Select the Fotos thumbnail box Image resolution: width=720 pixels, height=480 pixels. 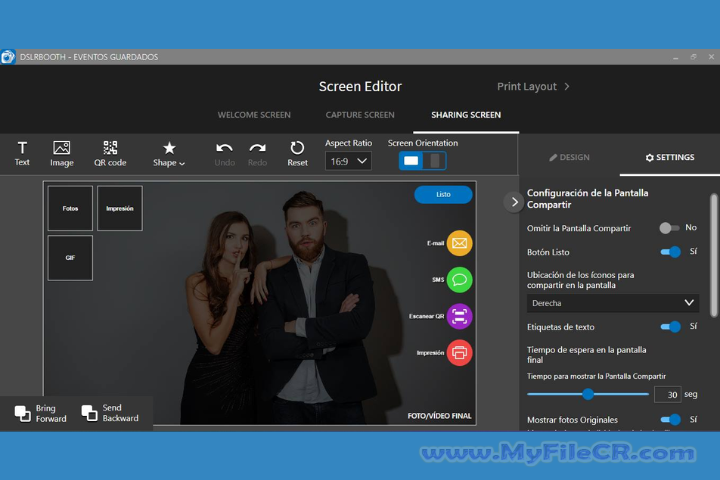(x=70, y=208)
